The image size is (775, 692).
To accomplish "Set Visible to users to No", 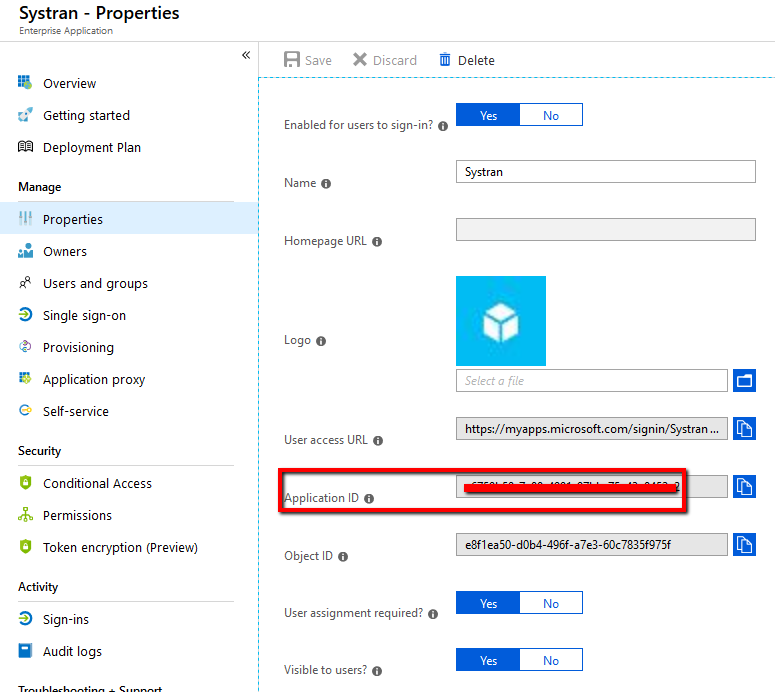I will click(551, 660).
